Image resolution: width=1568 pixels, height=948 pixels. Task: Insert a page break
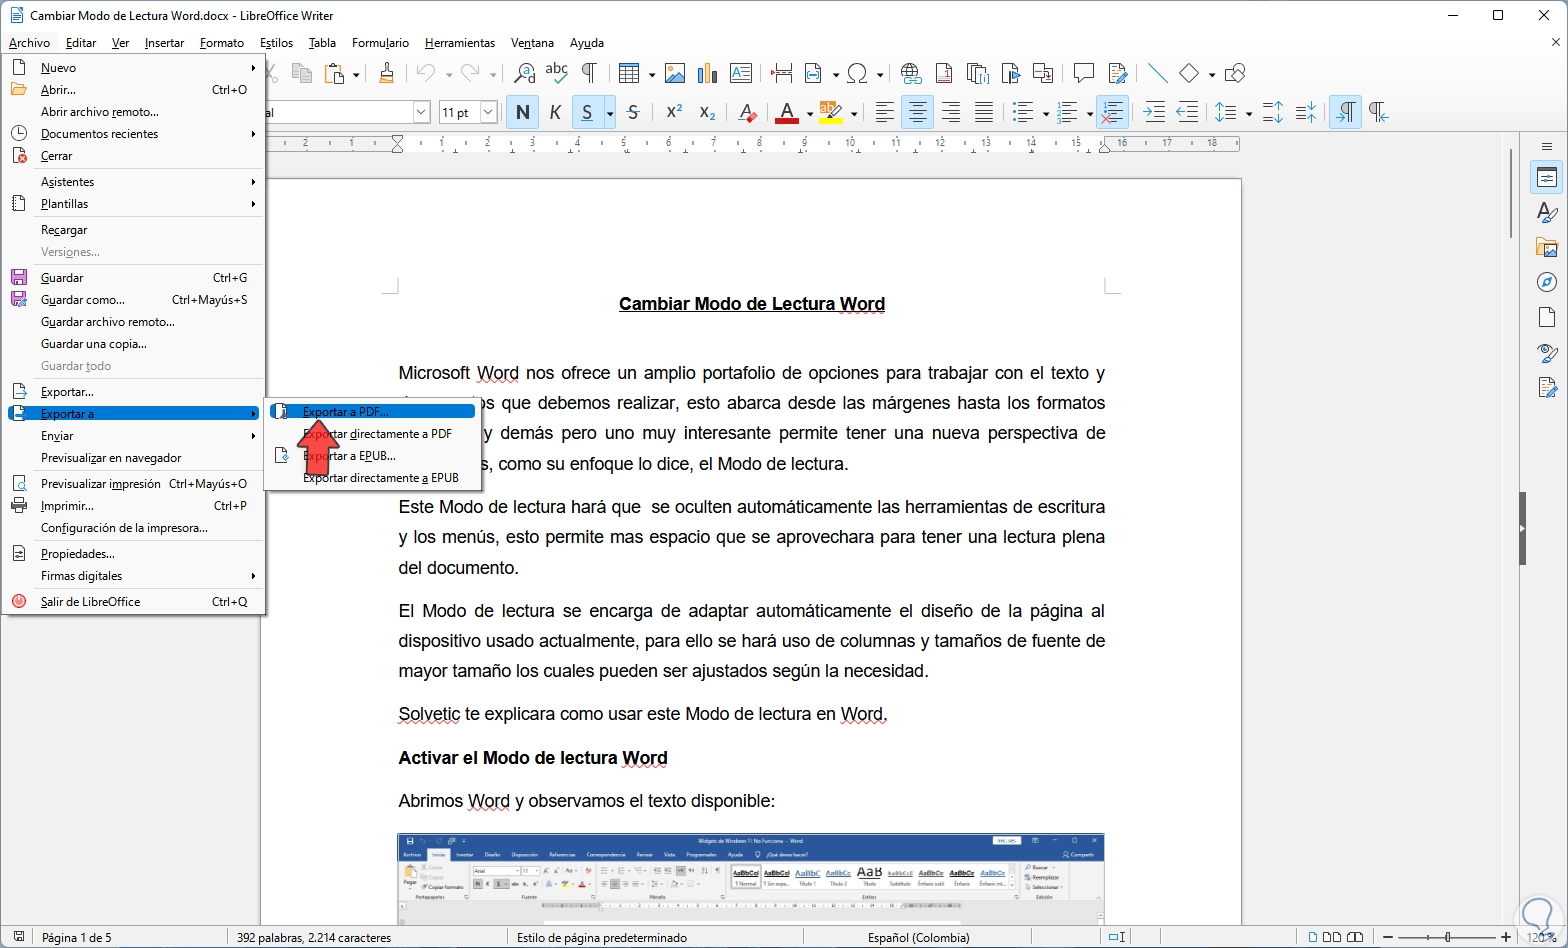pyautogui.click(x=782, y=73)
